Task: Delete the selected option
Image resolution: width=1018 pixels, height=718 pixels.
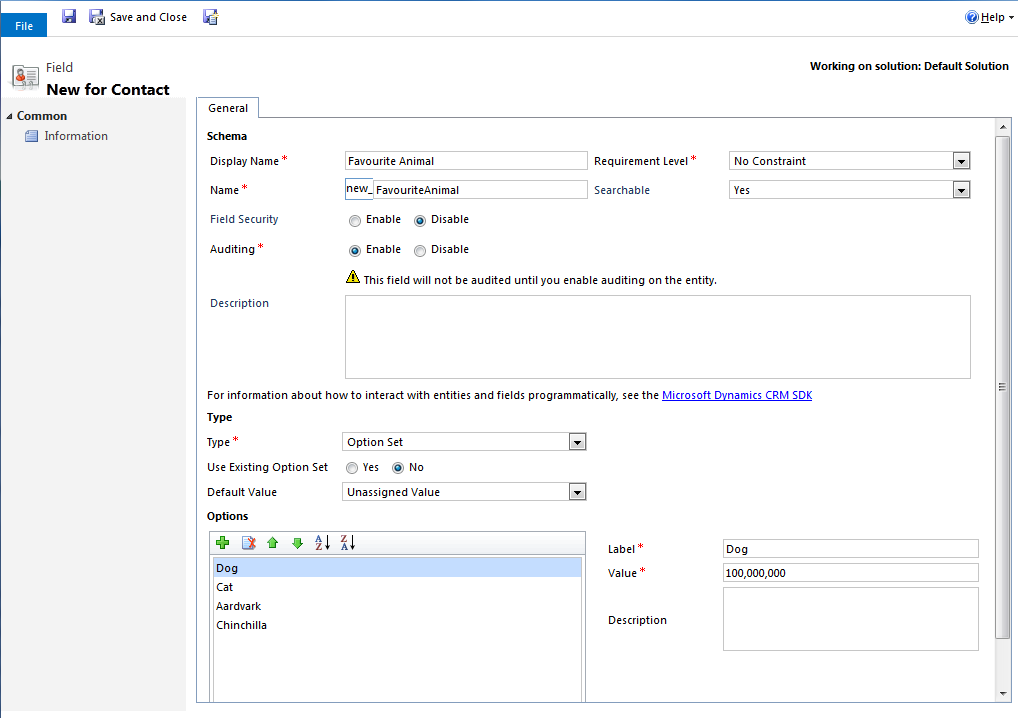Action: [249, 543]
